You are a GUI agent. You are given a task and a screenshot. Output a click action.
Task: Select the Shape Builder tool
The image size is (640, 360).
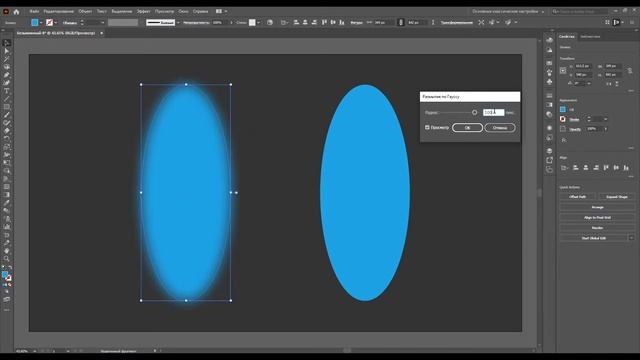[7, 171]
